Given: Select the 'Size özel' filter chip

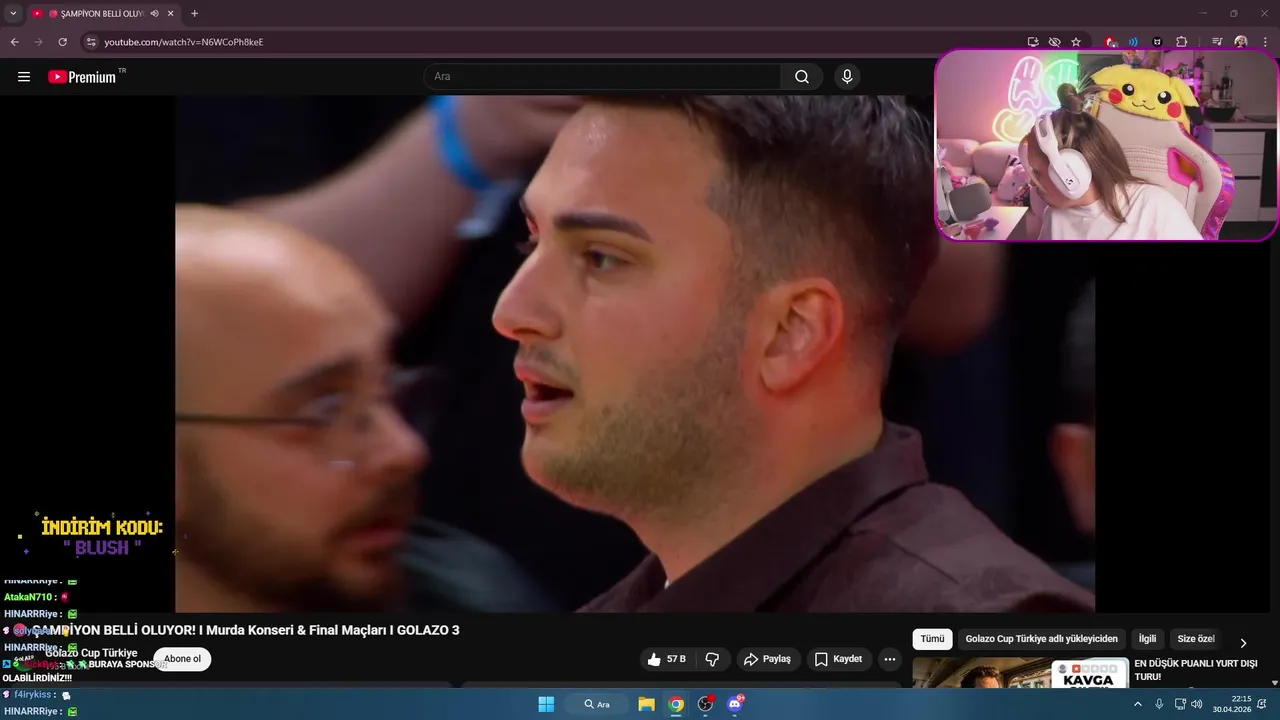Looking at the screenshot, I should click(x=1196, y=639).
